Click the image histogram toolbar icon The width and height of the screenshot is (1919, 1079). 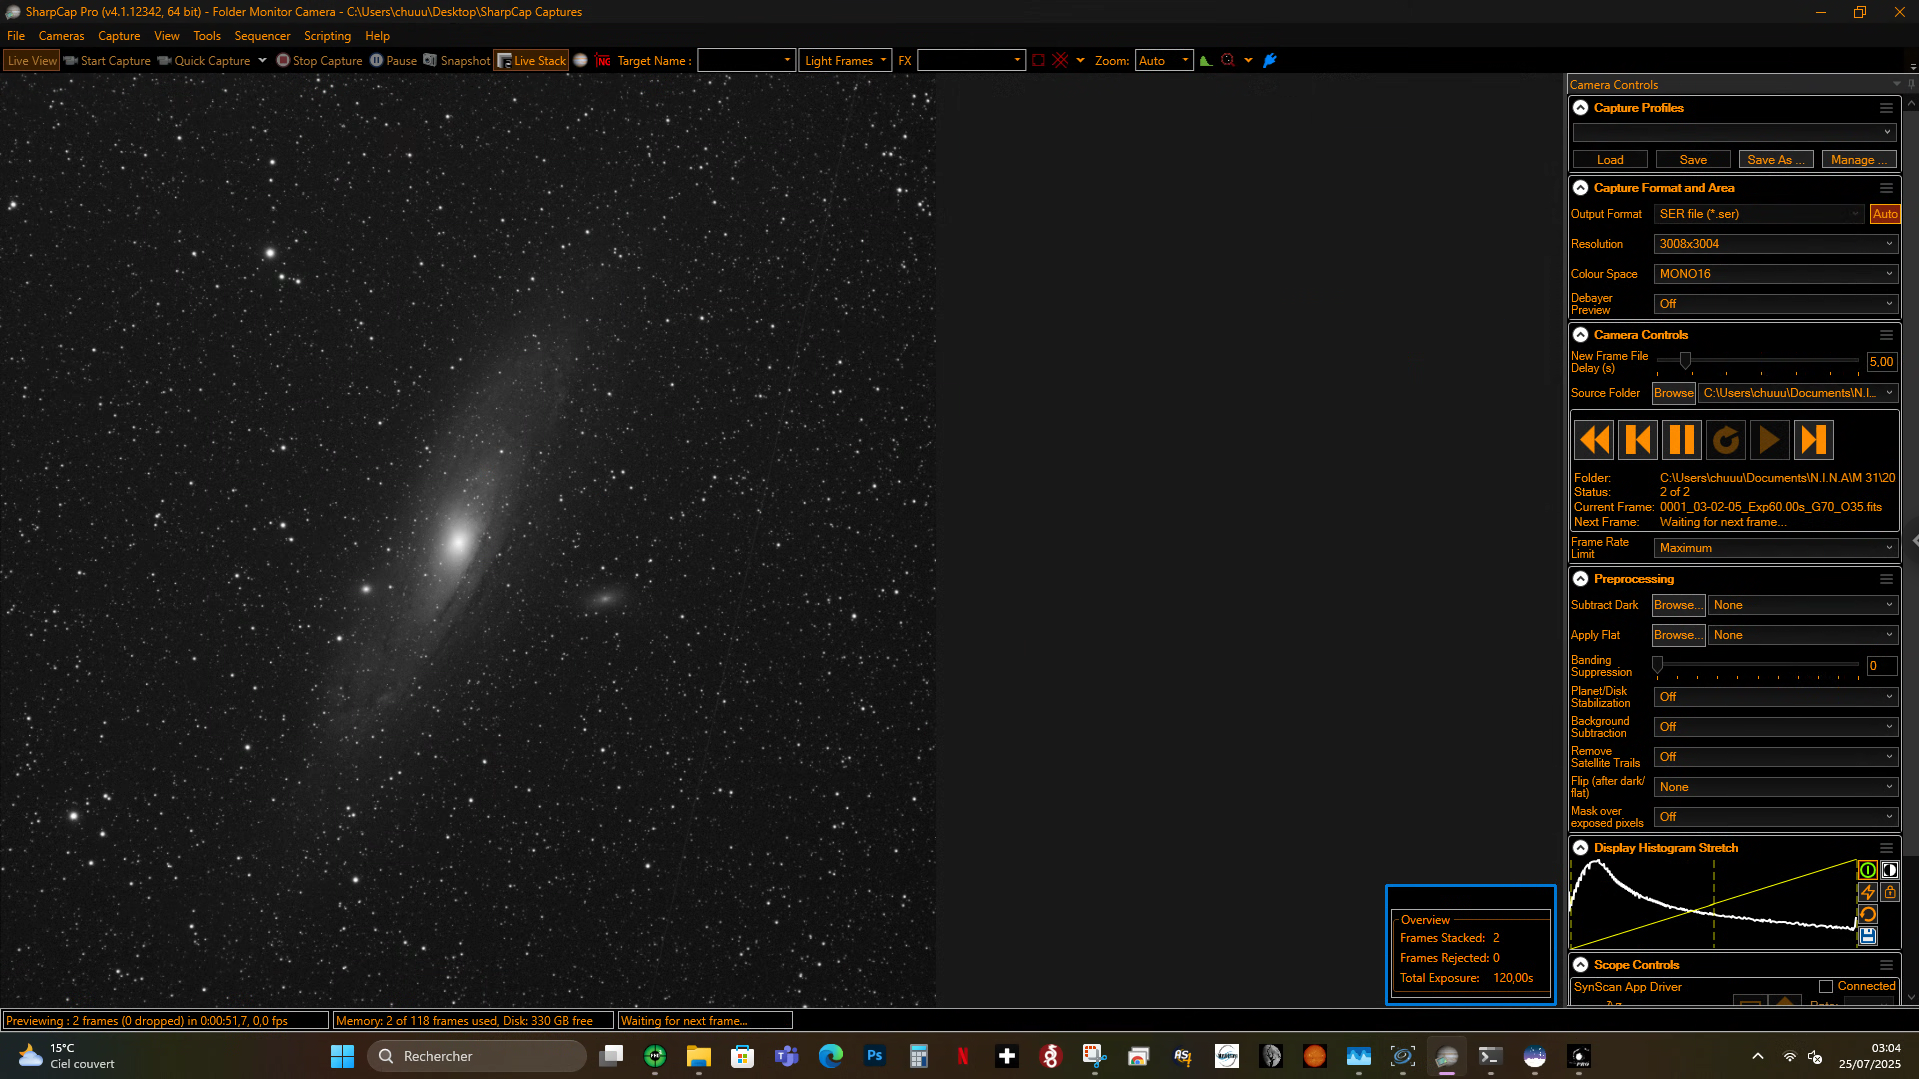(x=1206, y=61)
